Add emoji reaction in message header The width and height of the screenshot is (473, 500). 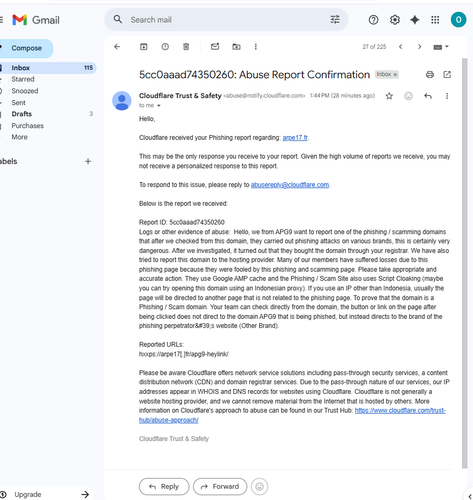coord(408,96)
